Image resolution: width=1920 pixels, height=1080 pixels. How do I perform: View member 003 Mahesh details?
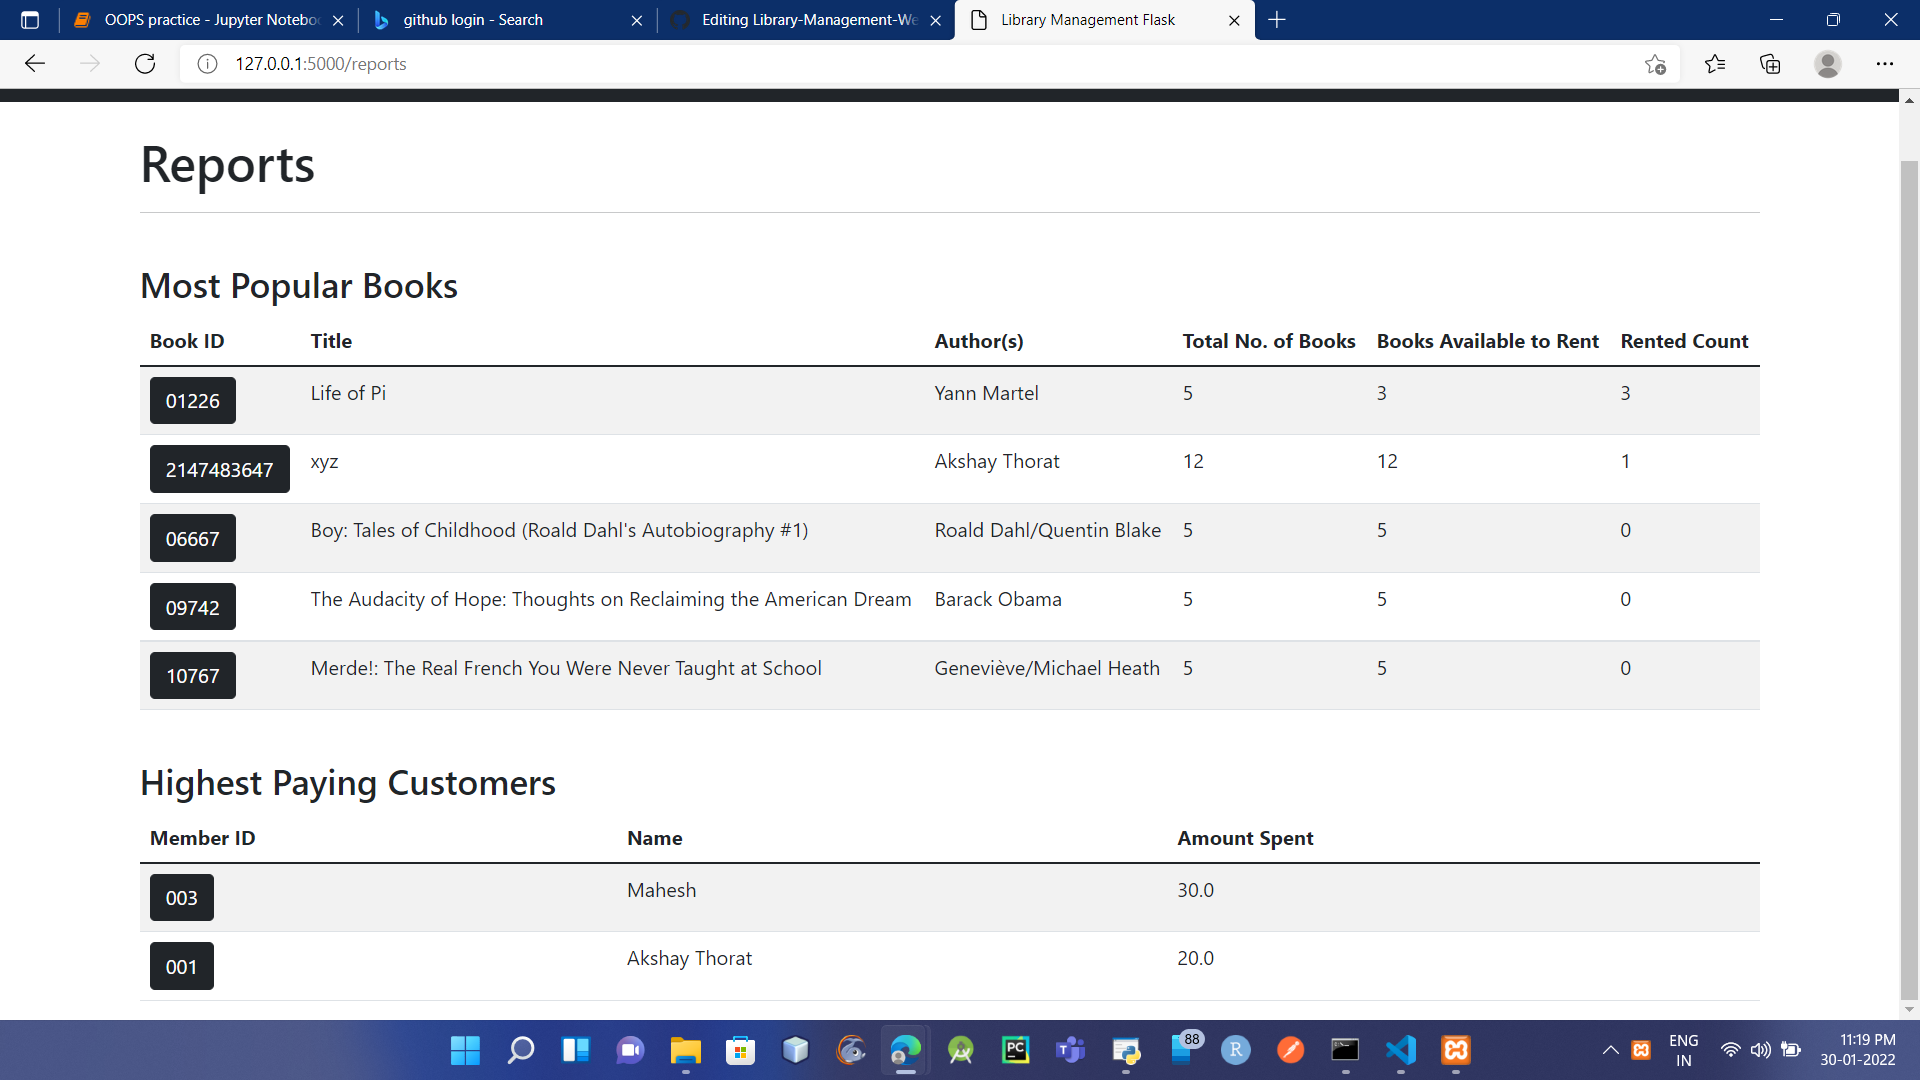[181, 897]
